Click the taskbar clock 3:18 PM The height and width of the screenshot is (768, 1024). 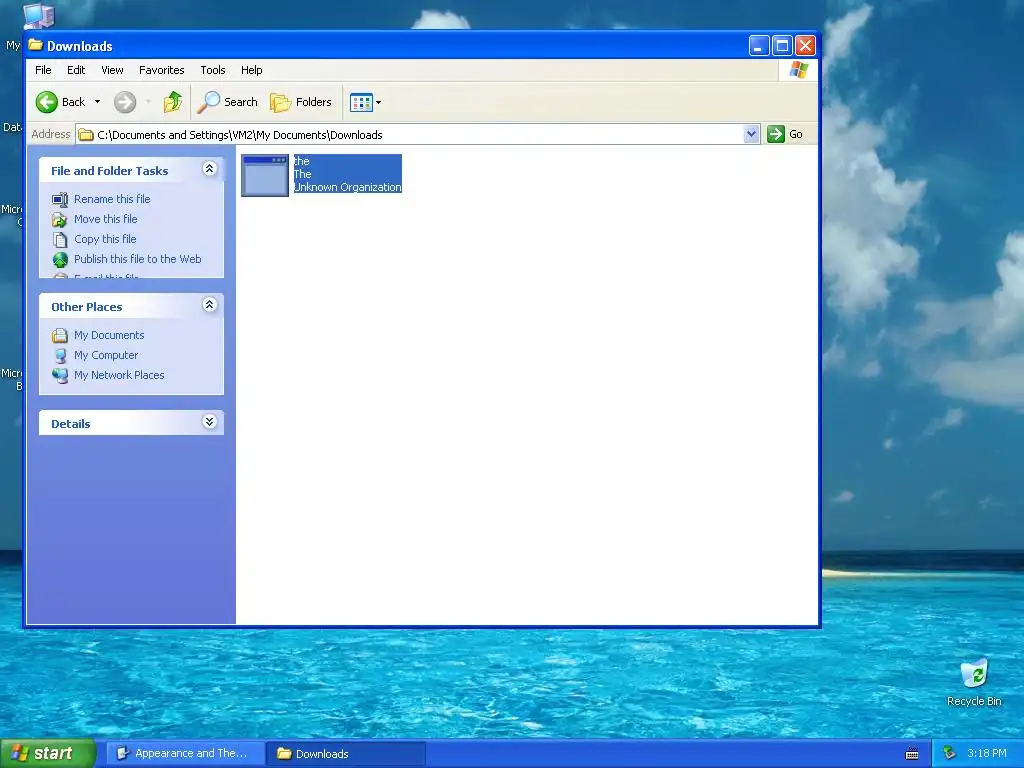[987, 754]
